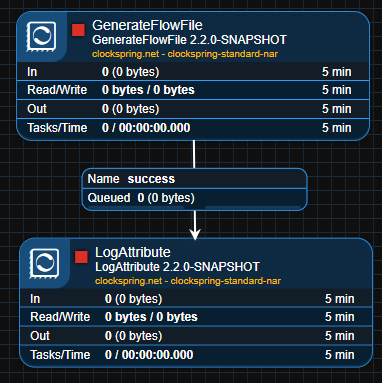Viewport: 382px width, 383px height.
Task: Click the 5 min value in LogAttribute's In row
Action: [340, 299]
